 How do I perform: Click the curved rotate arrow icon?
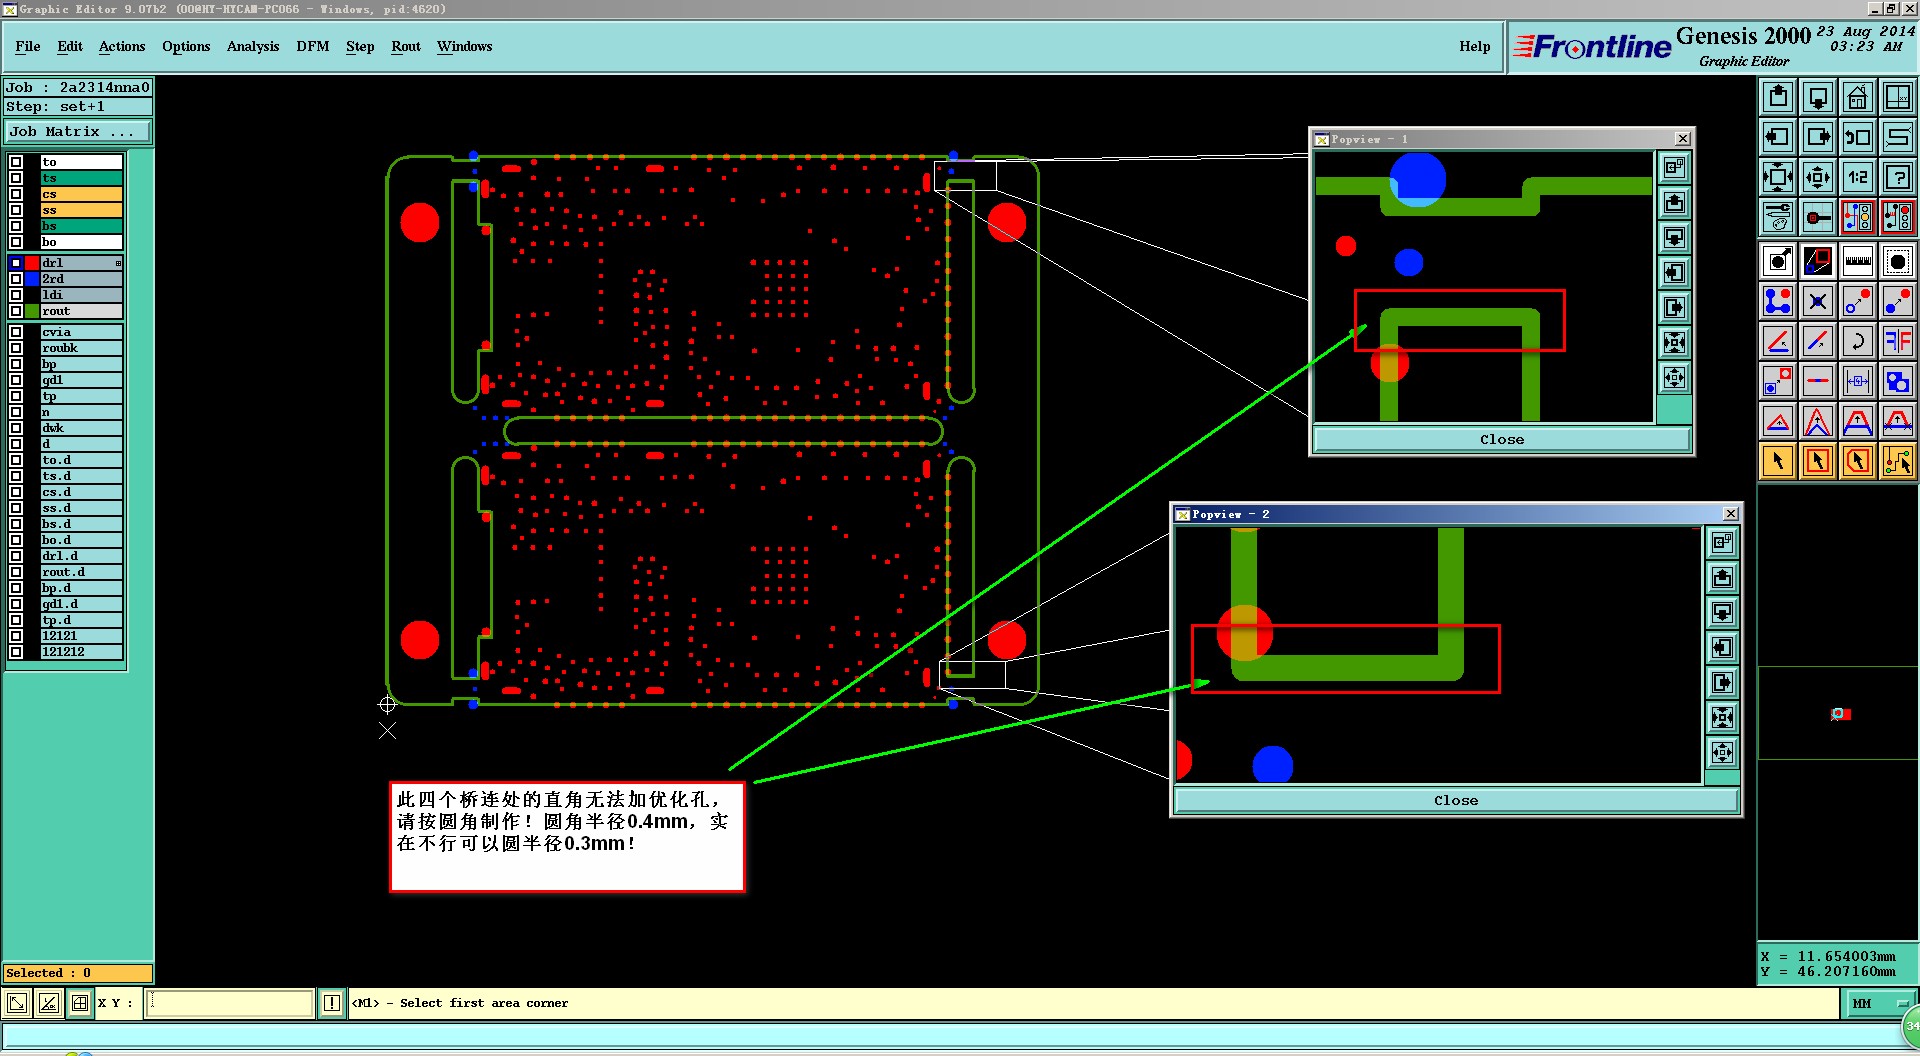pos(1858,341)
